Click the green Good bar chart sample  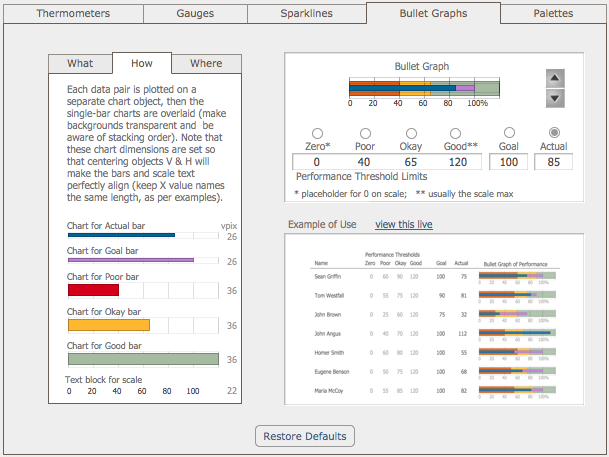point(143,359)
